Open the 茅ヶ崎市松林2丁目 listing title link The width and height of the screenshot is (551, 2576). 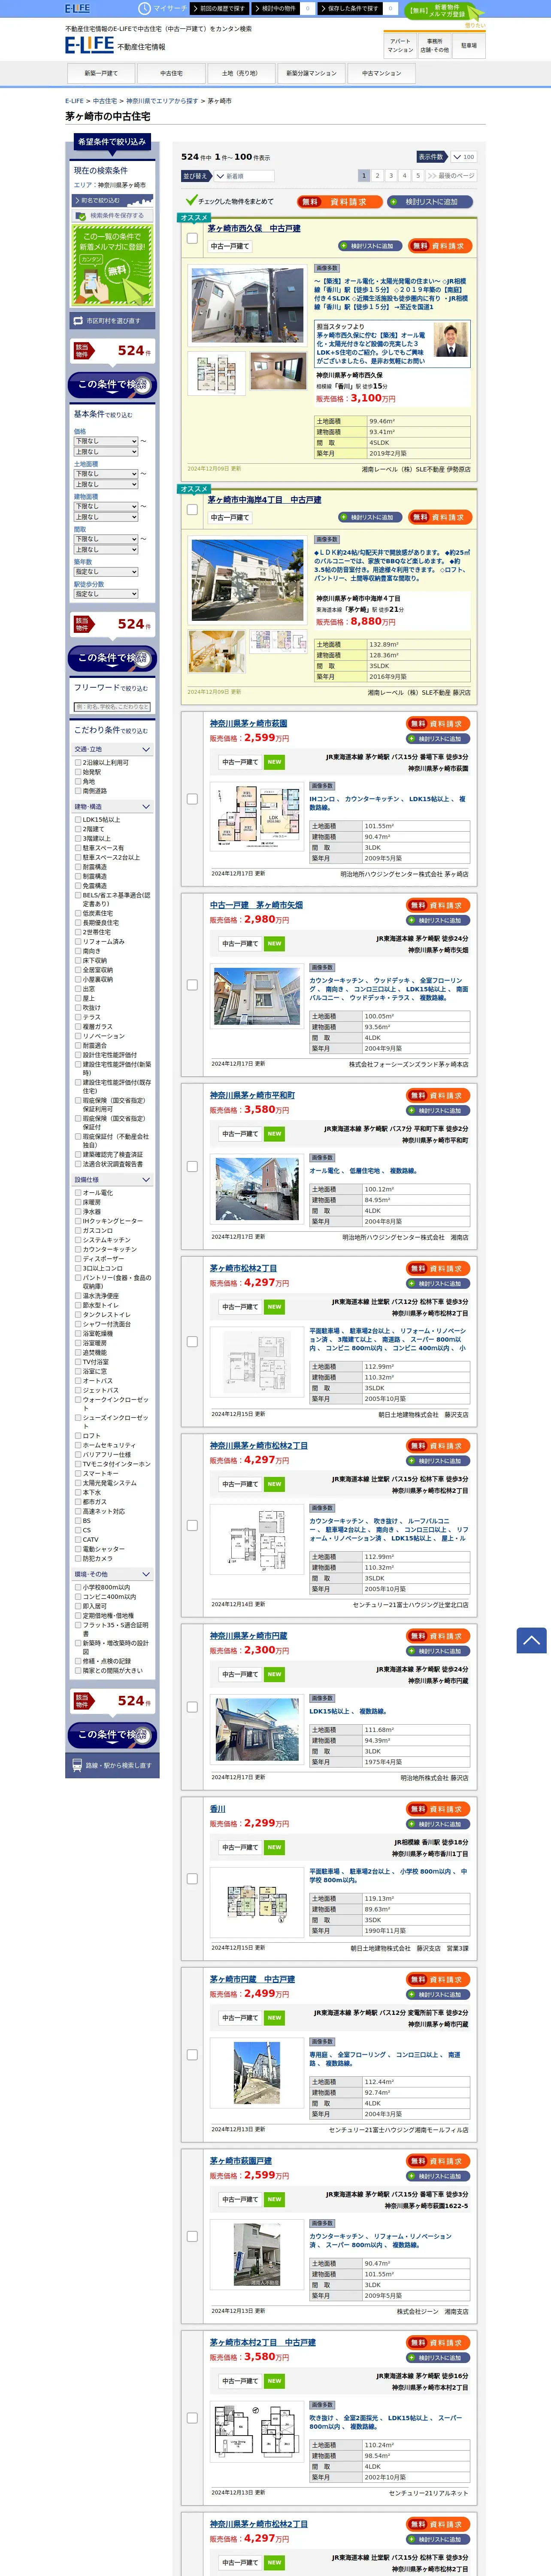243,1268
